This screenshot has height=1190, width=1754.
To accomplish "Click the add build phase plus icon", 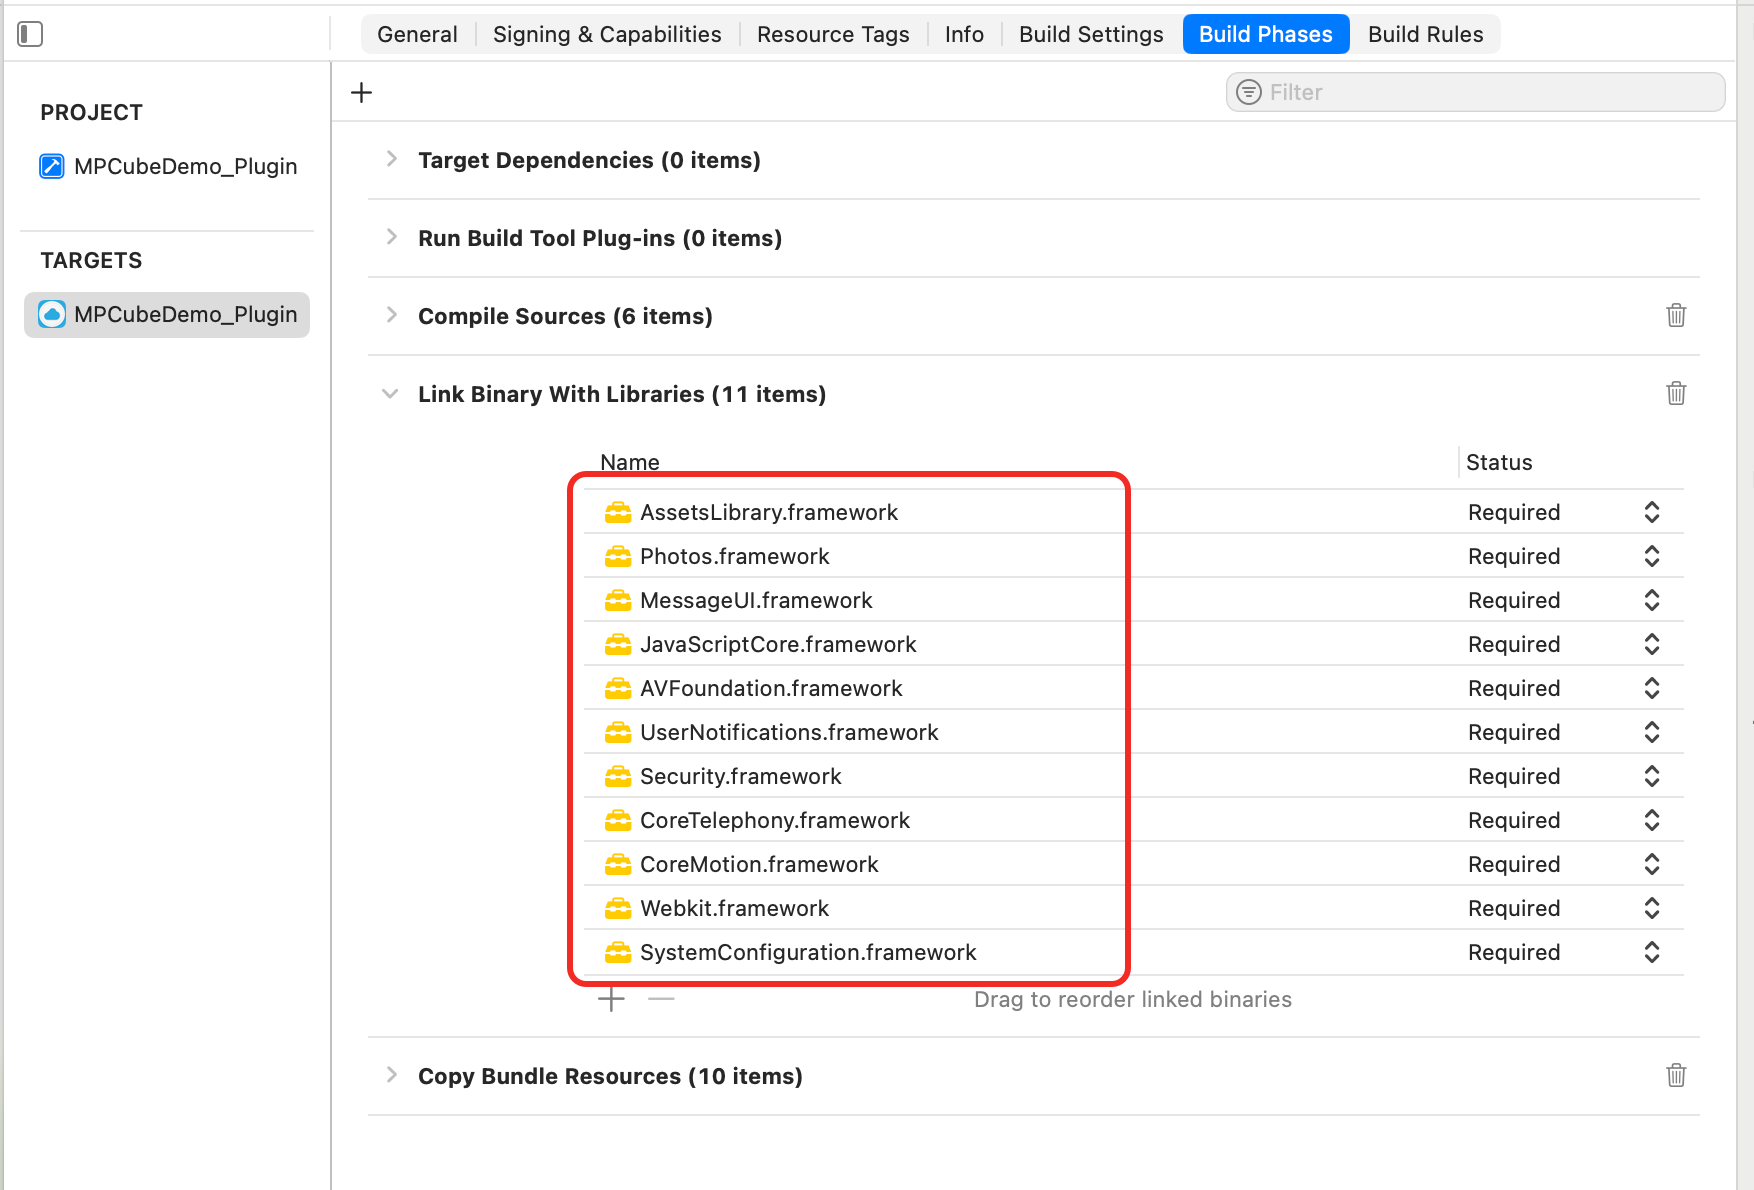I will 362,93.
